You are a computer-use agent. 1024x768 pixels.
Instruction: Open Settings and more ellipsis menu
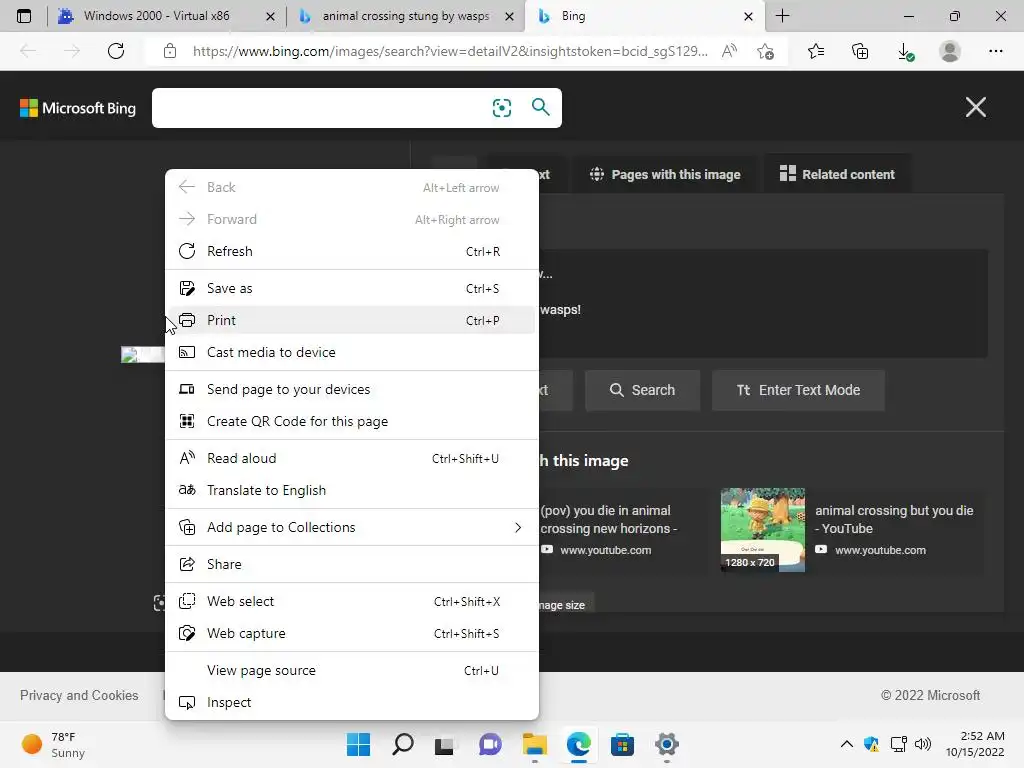pyautogui.click(x=995, y=51)
